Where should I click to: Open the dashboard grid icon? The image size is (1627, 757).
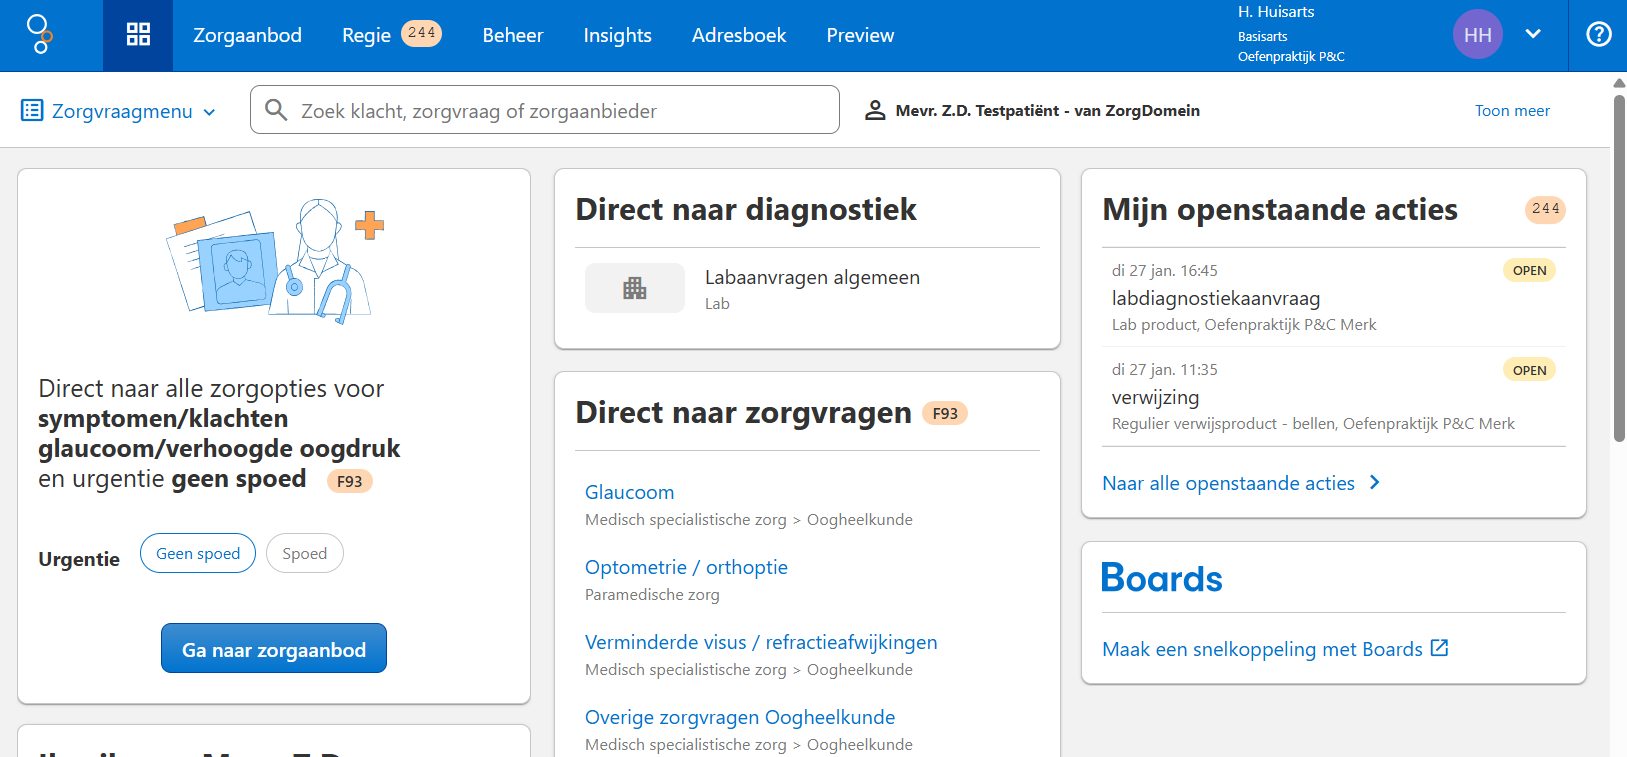click(x=138, y=35)
